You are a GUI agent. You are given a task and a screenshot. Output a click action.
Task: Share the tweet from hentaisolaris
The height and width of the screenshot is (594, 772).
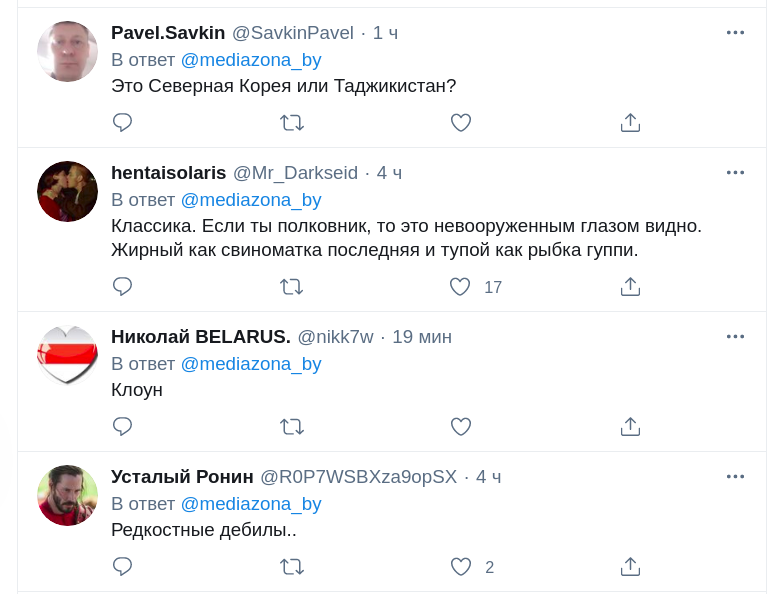[630, 287]
